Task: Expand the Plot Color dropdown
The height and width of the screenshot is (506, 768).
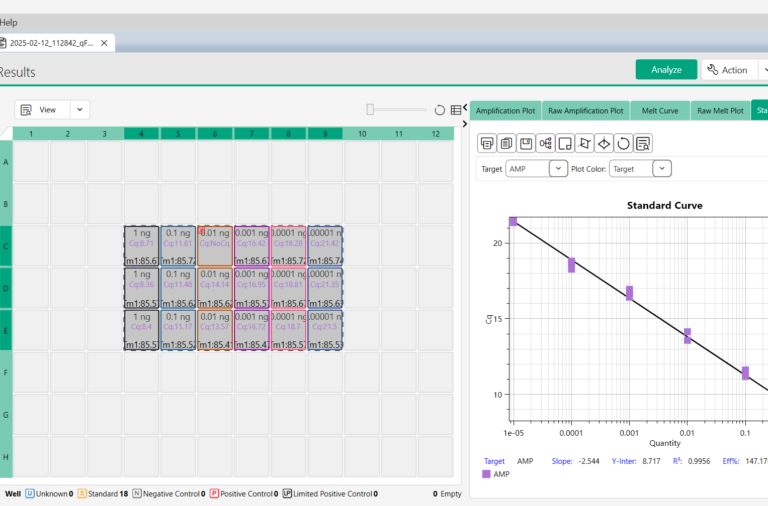Action: coord(662,169)
